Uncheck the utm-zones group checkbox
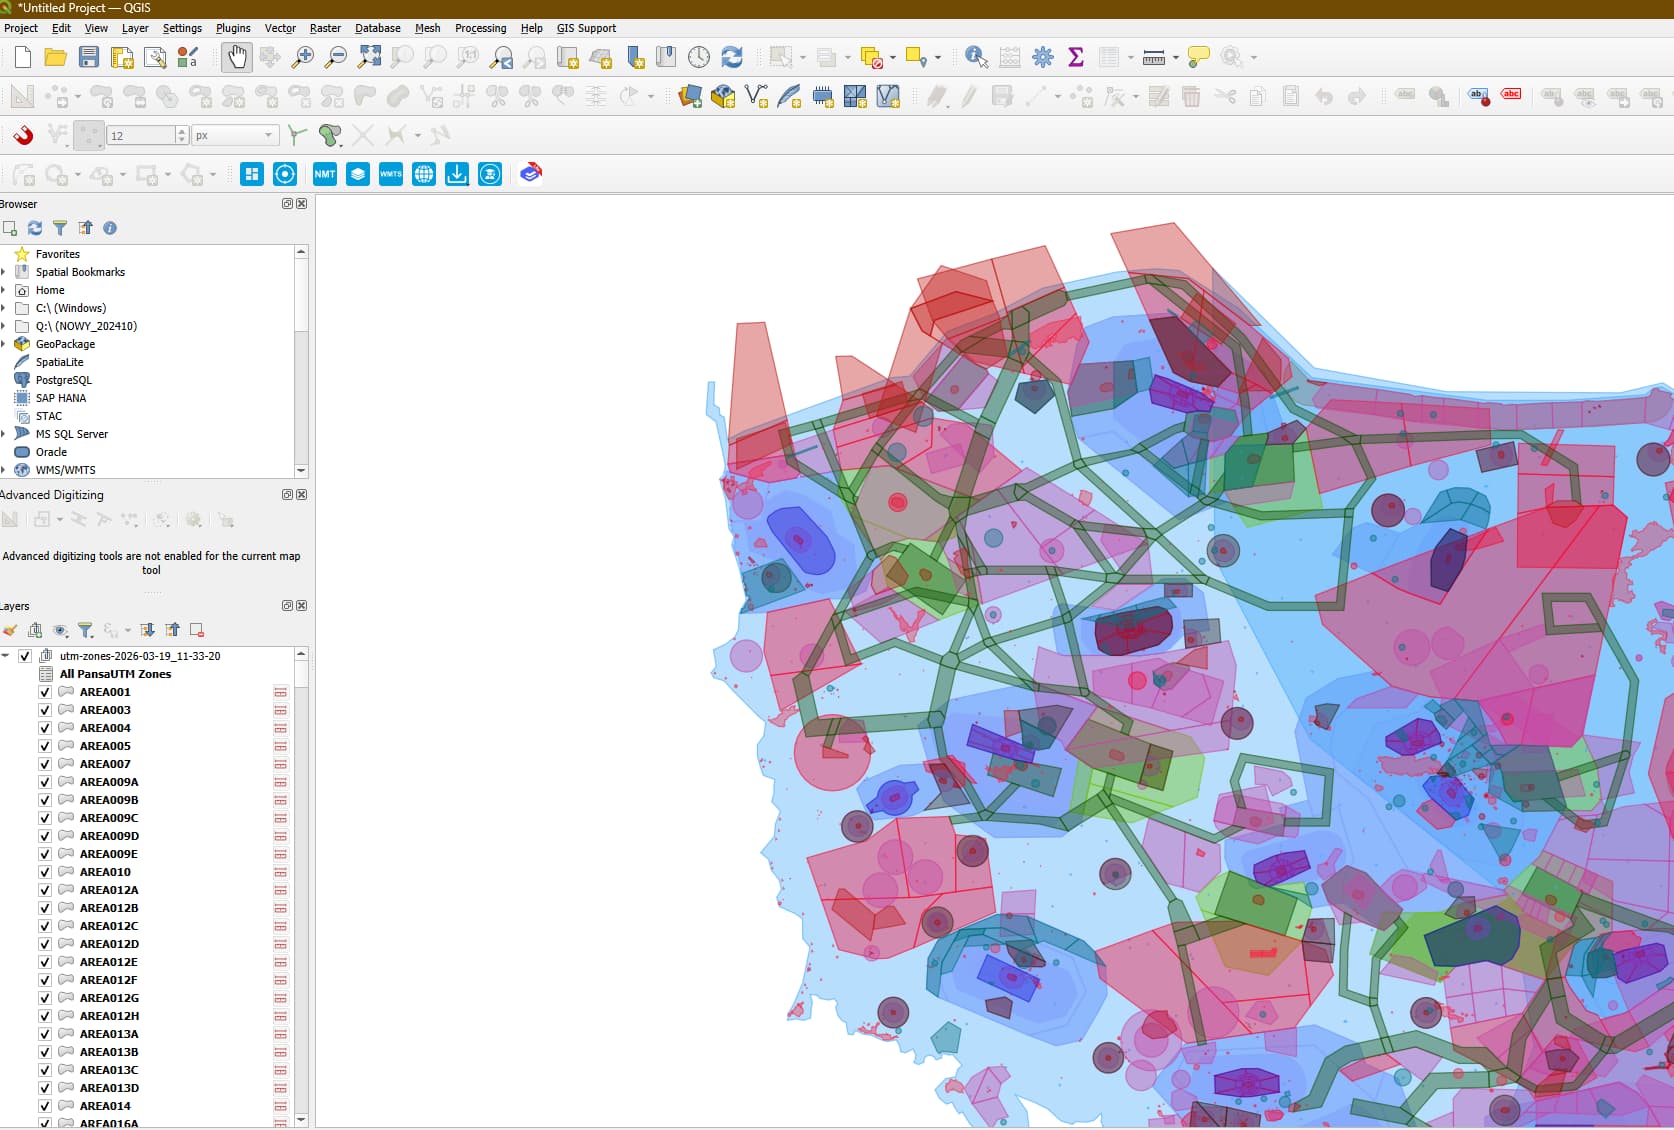Image resolution: width=1674 pixels, height=1130 pixels. click(25, 656)
